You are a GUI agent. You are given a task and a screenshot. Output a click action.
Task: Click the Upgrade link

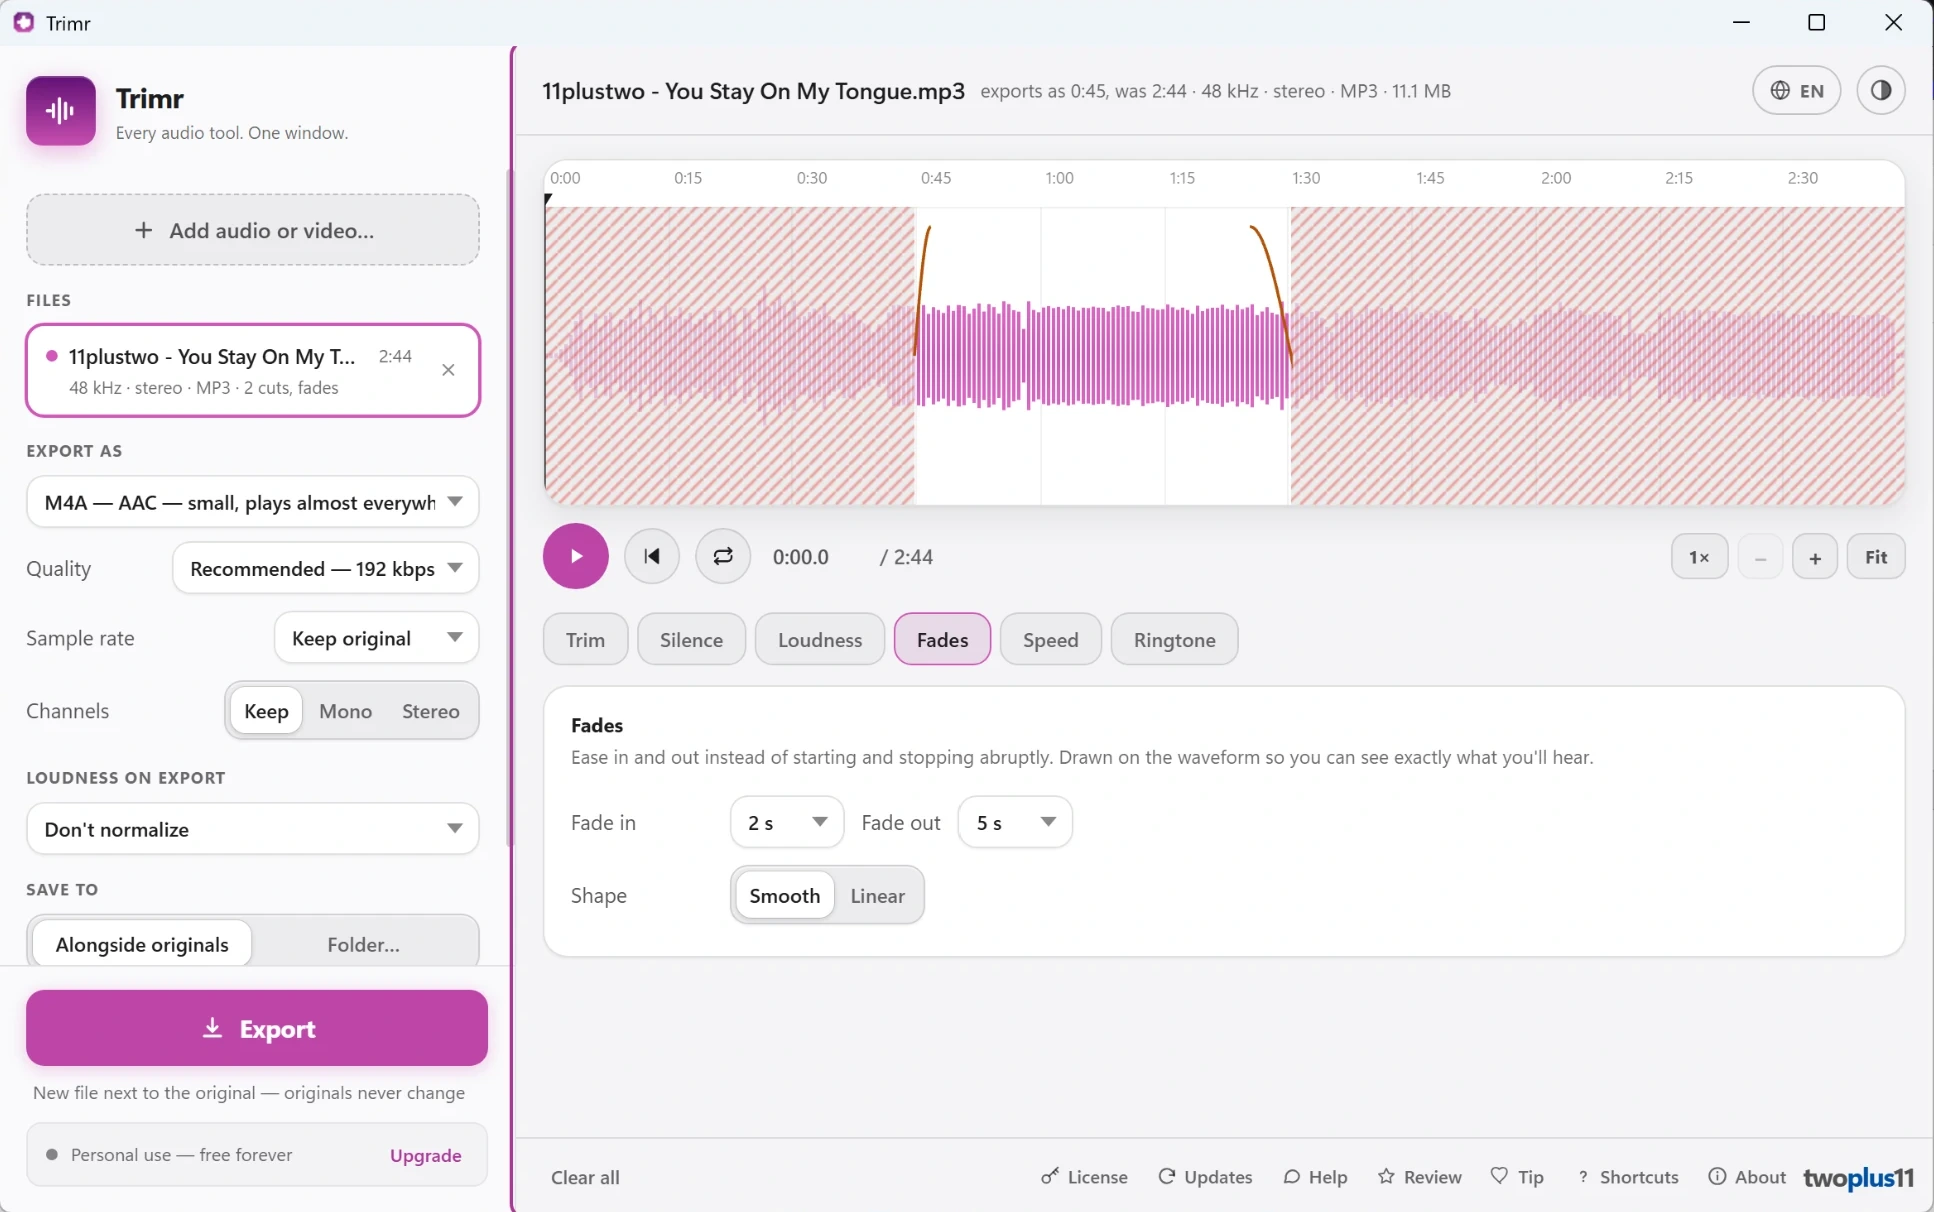tap(426, 1155)
